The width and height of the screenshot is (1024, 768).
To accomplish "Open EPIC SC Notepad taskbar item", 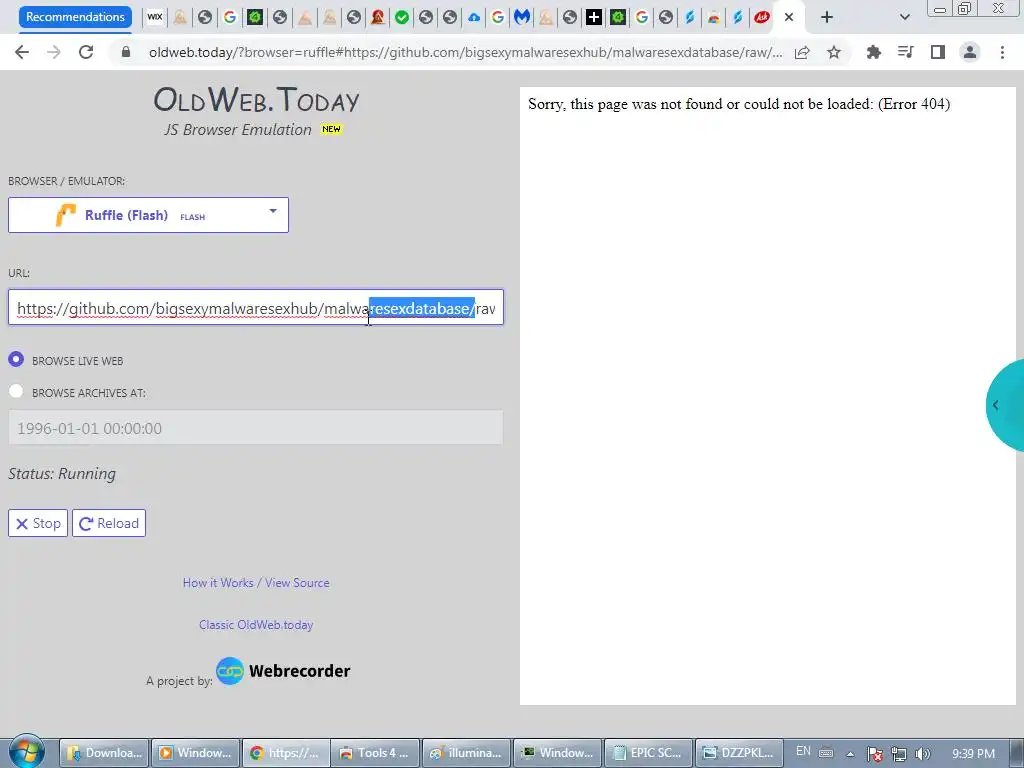I will coord(649,753).
